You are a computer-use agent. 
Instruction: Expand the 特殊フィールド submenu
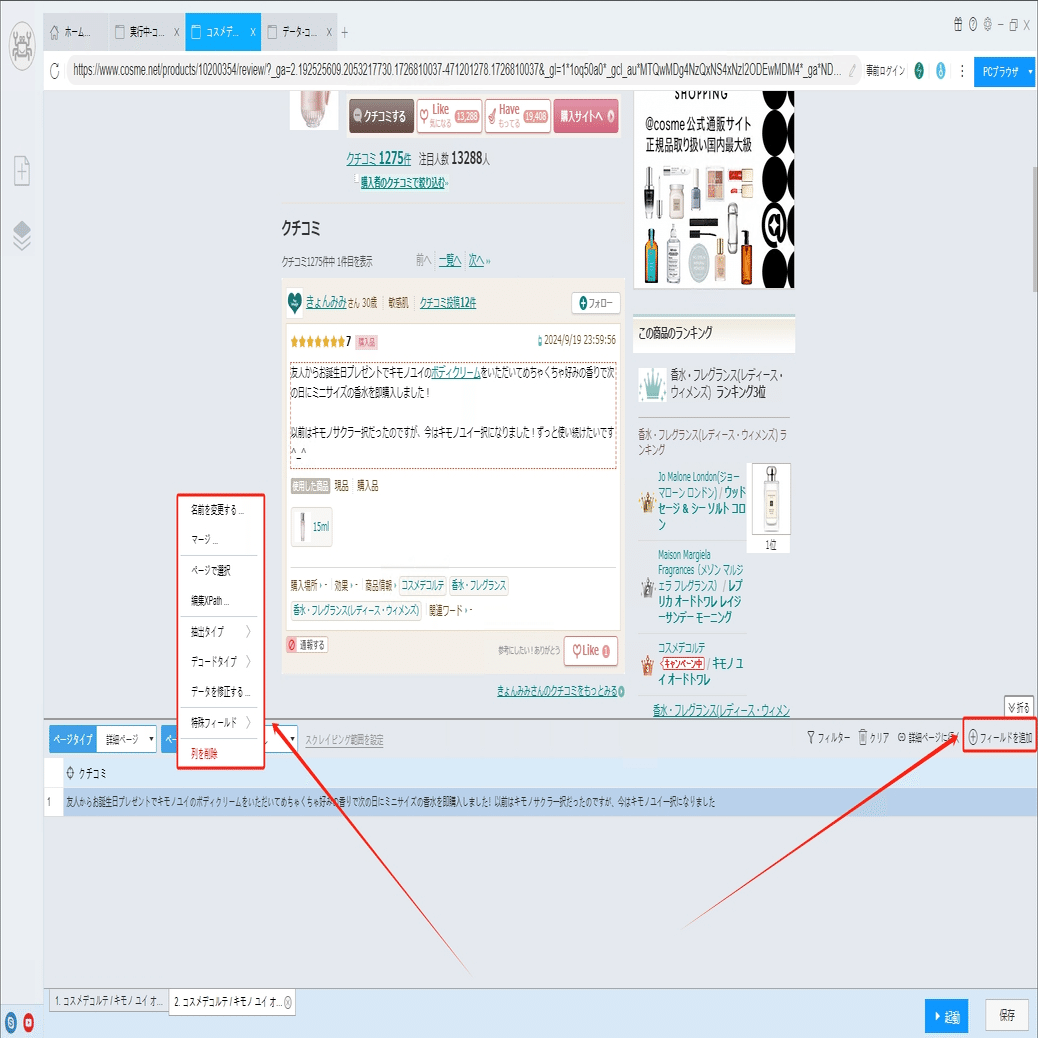coord(219,722)
